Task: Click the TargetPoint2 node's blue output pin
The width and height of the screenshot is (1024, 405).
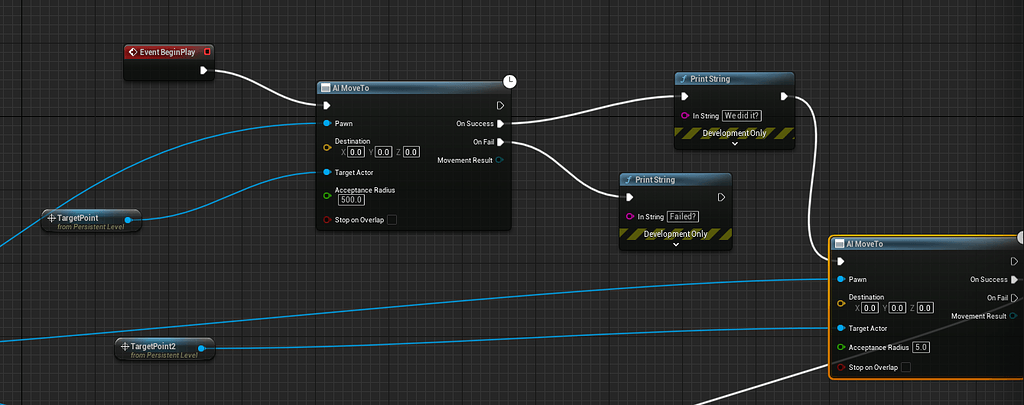Action: [204, 348]
